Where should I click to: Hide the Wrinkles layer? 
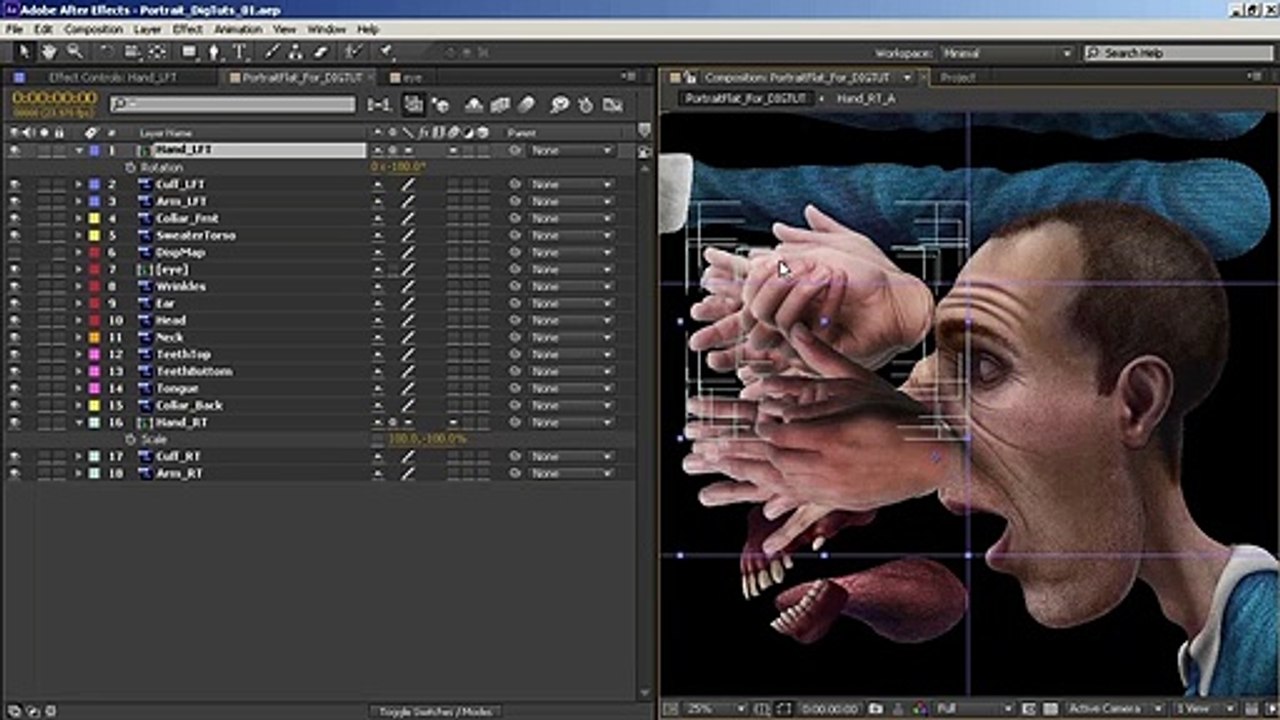(14, 286)
